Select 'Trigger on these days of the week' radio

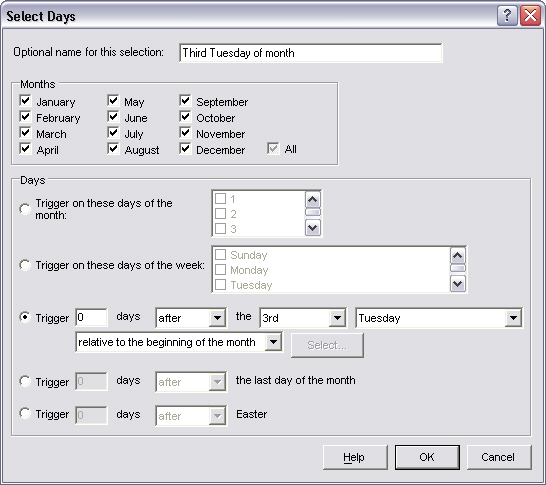tap(25, 265)
